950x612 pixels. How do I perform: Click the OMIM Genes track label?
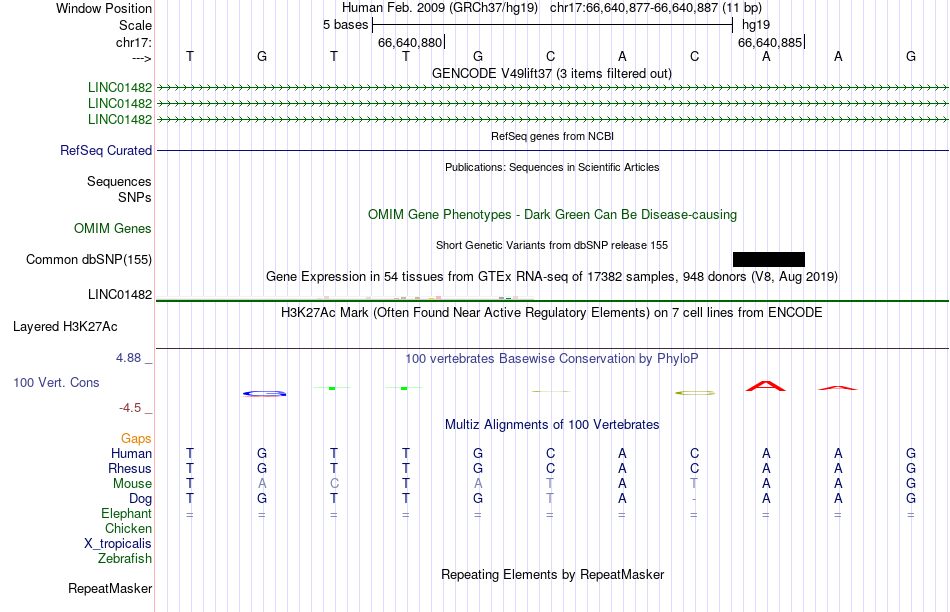pos(113,228)
